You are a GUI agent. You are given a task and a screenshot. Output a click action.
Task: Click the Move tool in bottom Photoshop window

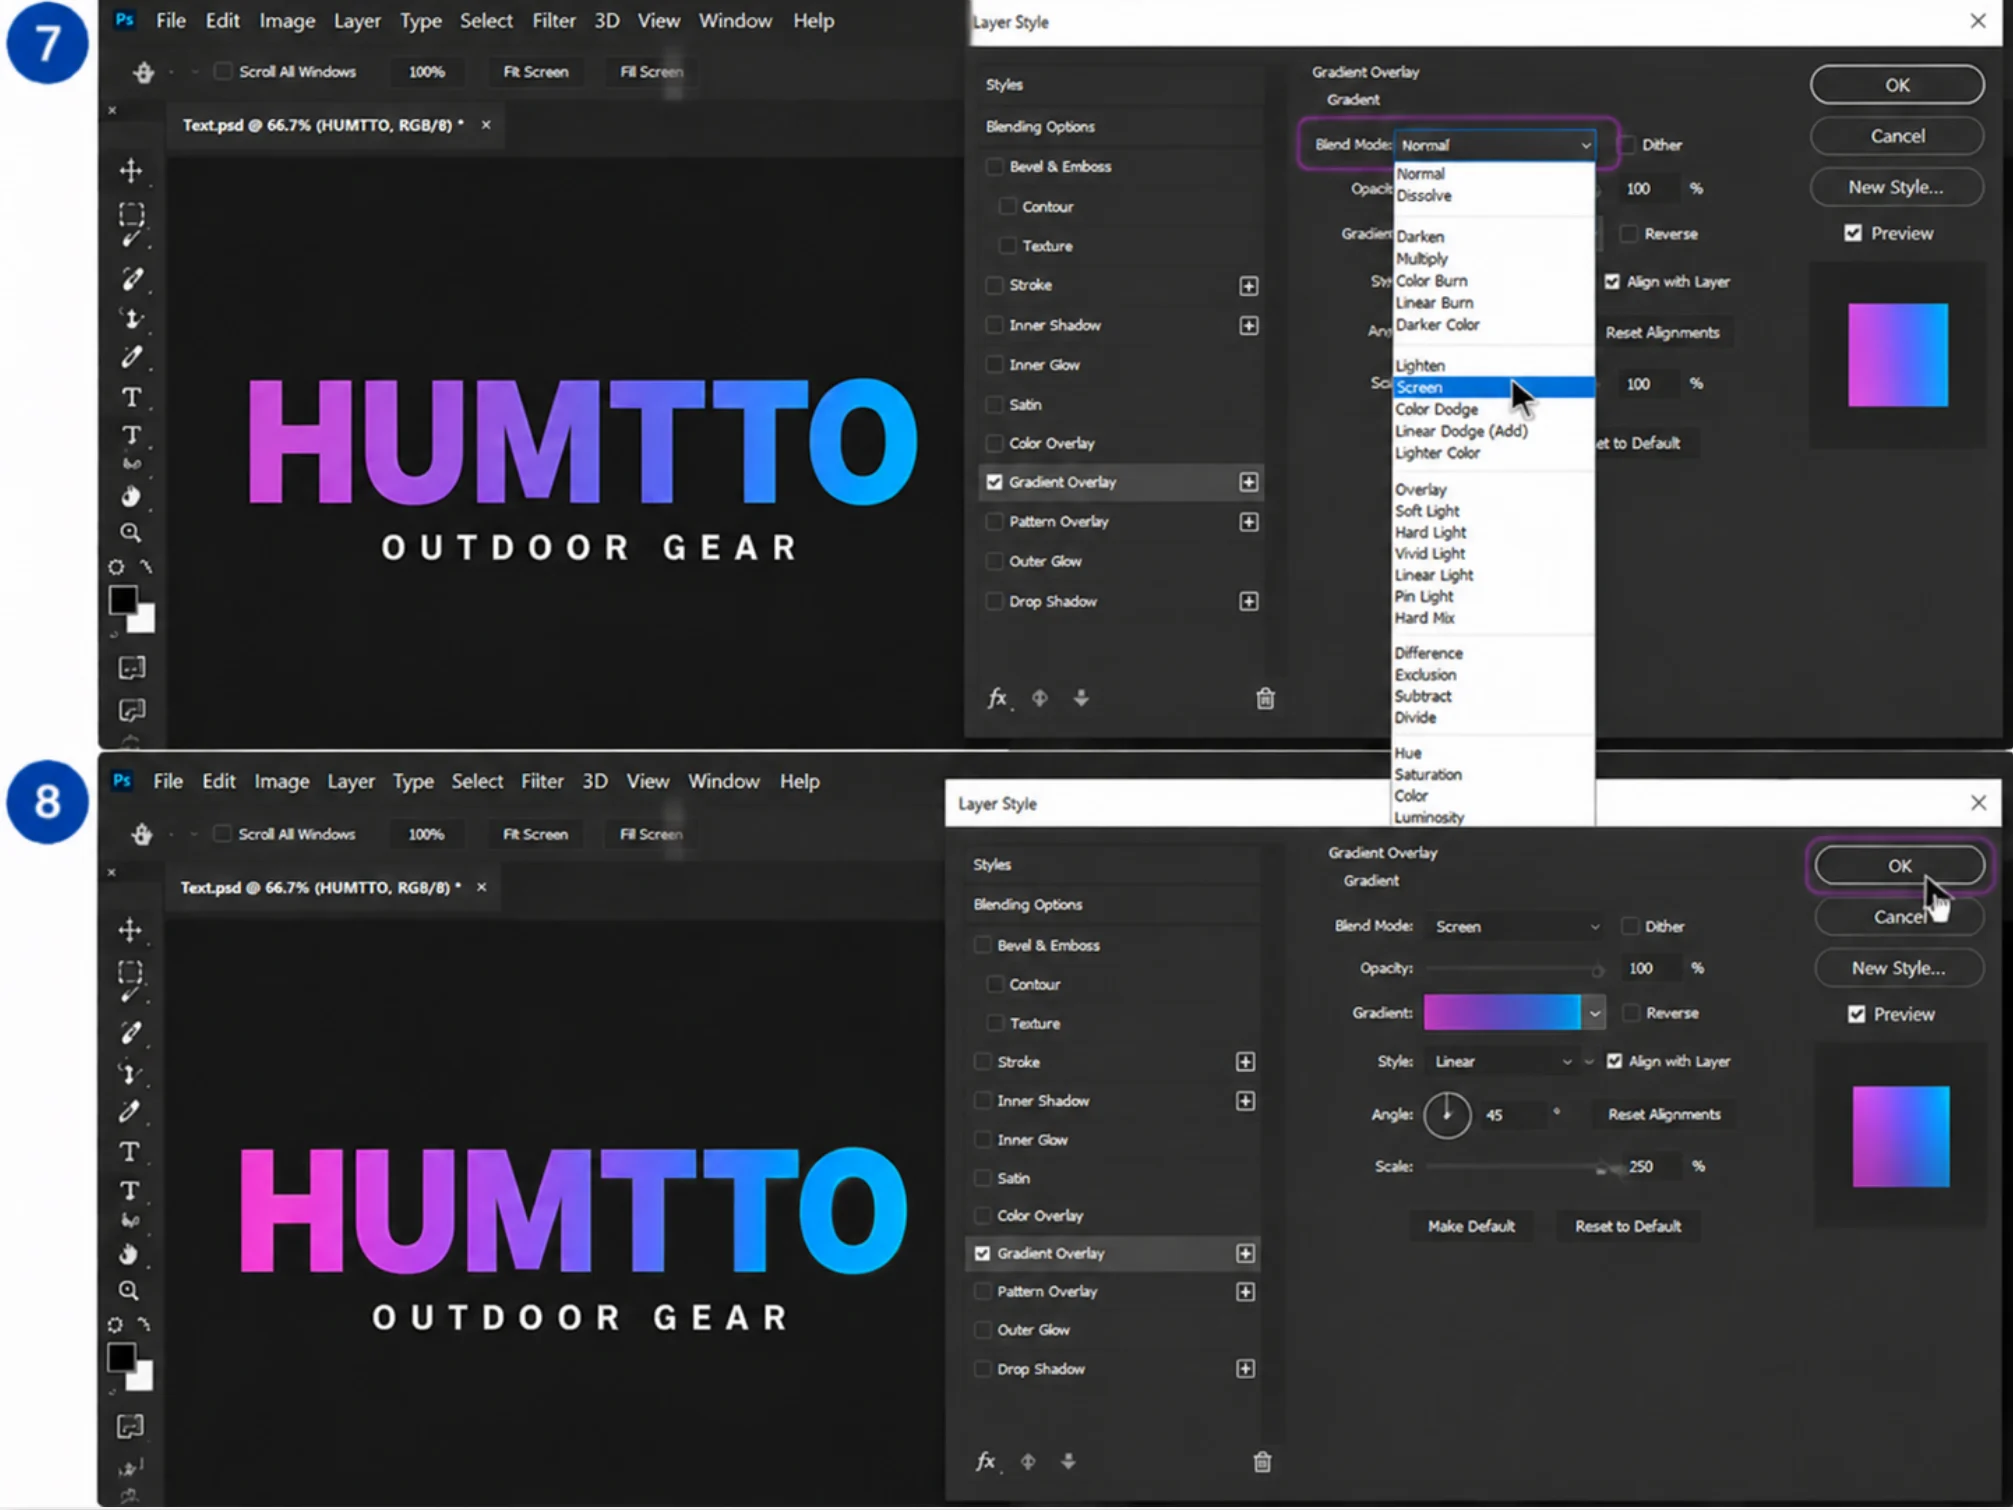click(130, 930)
